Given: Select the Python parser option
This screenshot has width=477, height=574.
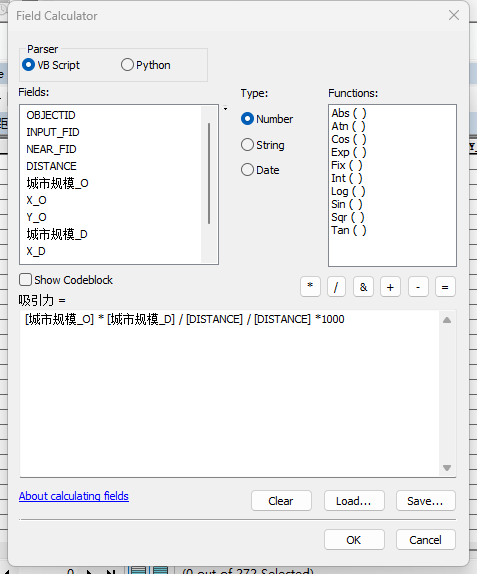Looking at the screenshot, I should tap(146, 65).
